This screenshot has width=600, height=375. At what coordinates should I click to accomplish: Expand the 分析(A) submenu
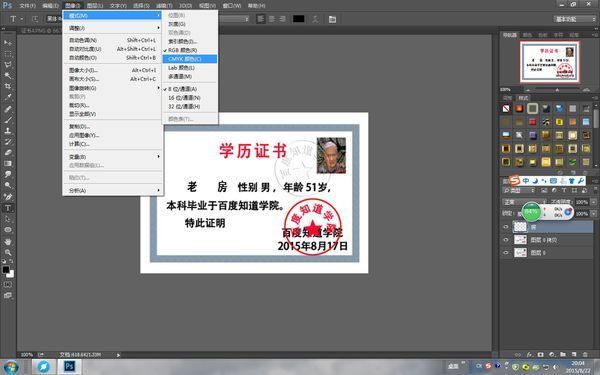(113, 191)
